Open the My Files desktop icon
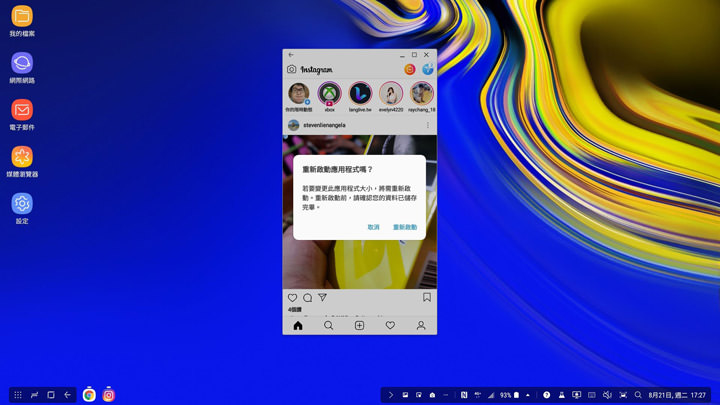 click(22, 17)
